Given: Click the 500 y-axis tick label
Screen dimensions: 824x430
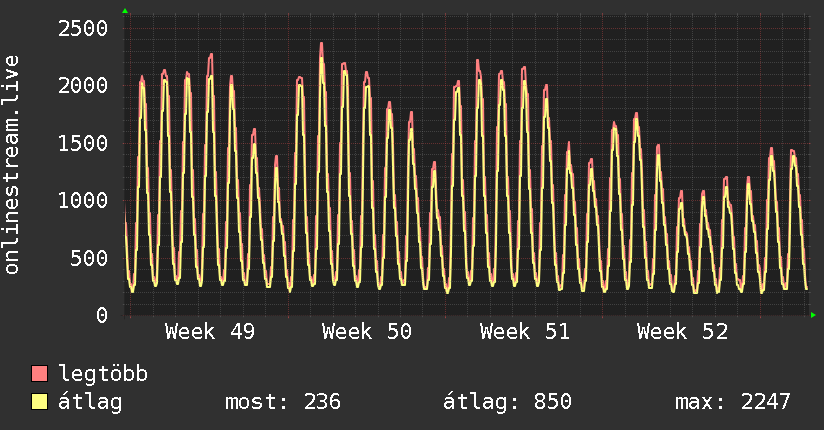Looking at the screenshot, I should coord(87,258).
